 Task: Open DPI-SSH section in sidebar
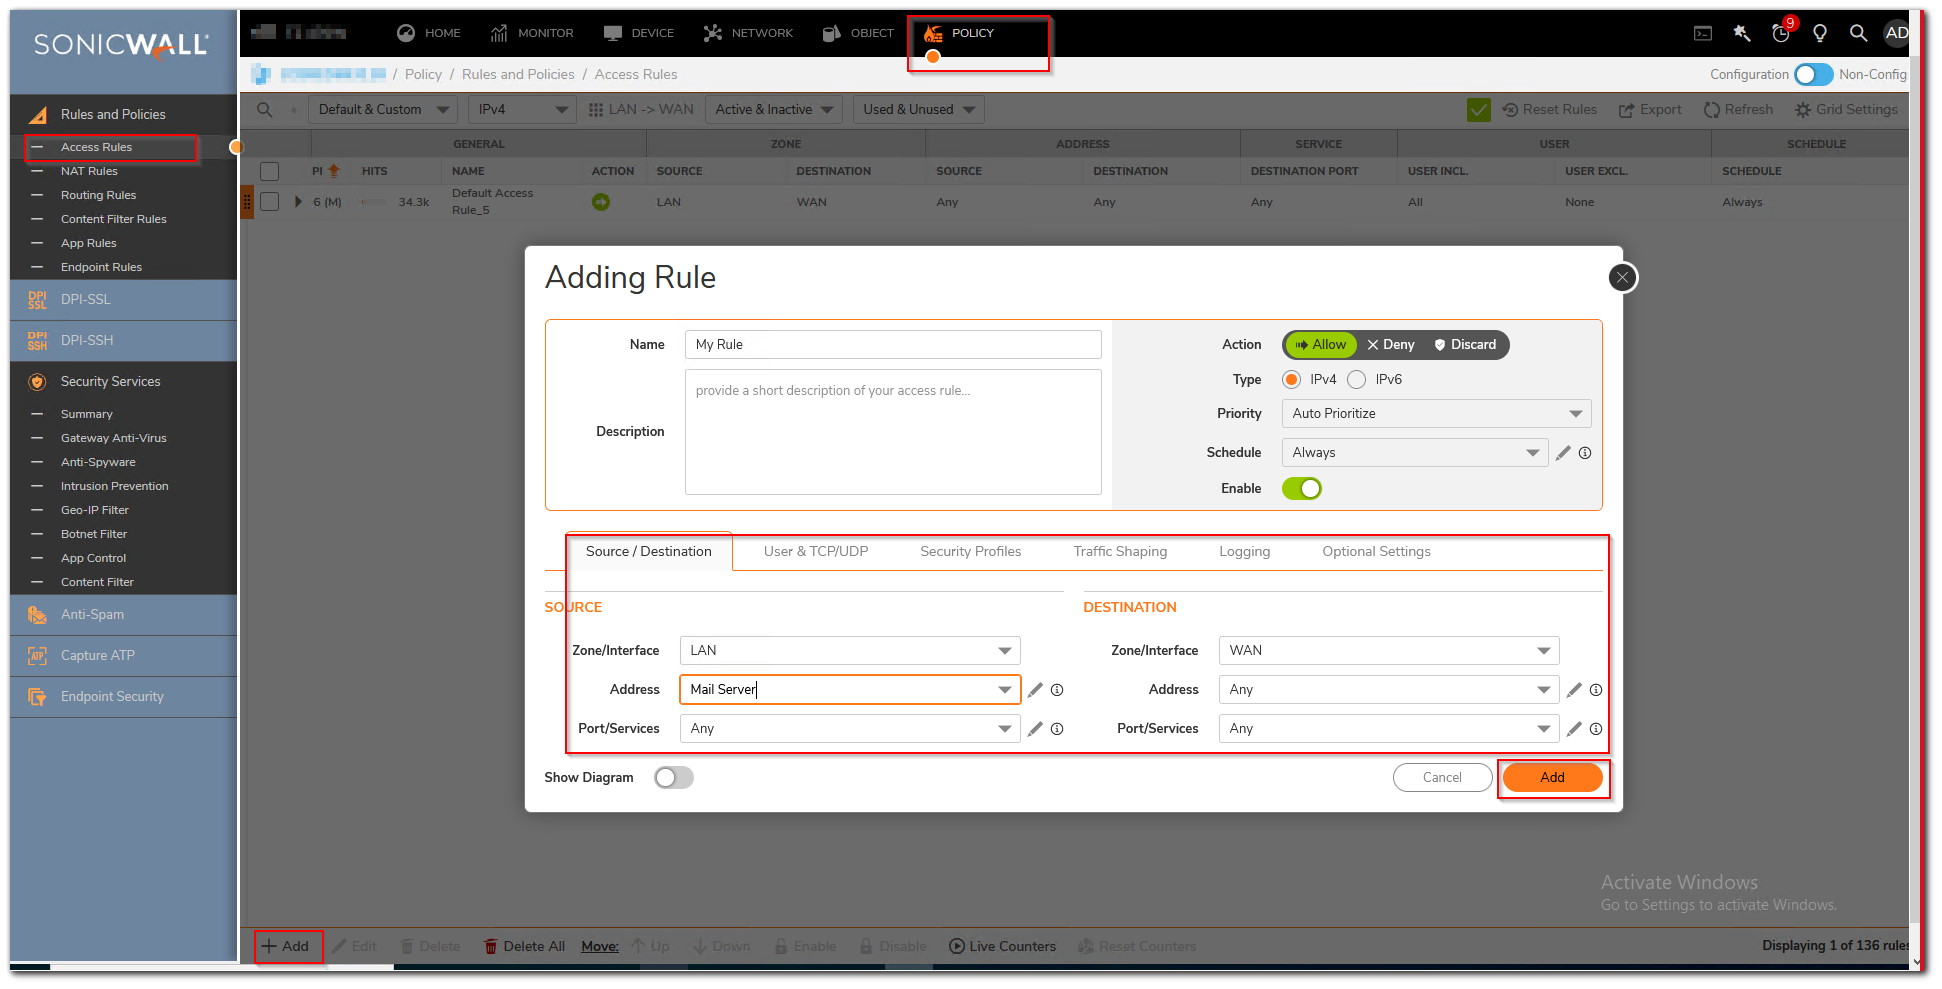[124, 341]
